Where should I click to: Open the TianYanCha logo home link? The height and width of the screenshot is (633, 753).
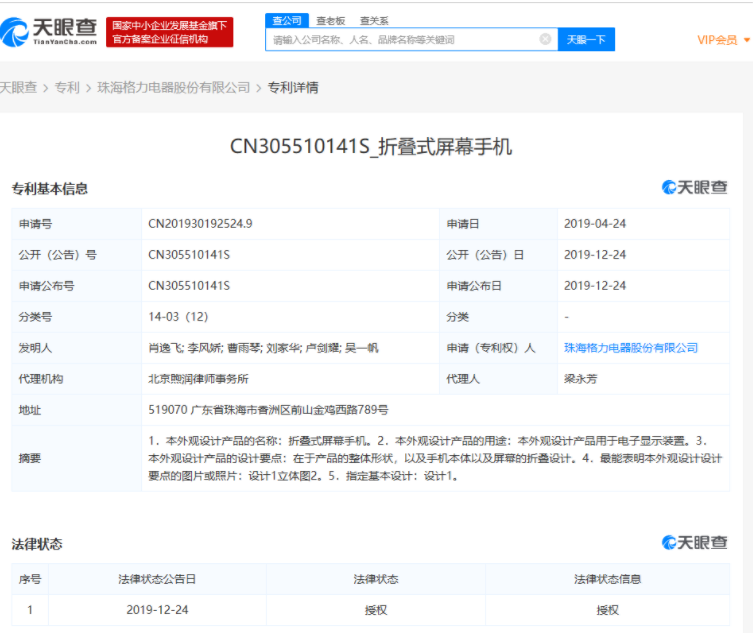point(49,32)
